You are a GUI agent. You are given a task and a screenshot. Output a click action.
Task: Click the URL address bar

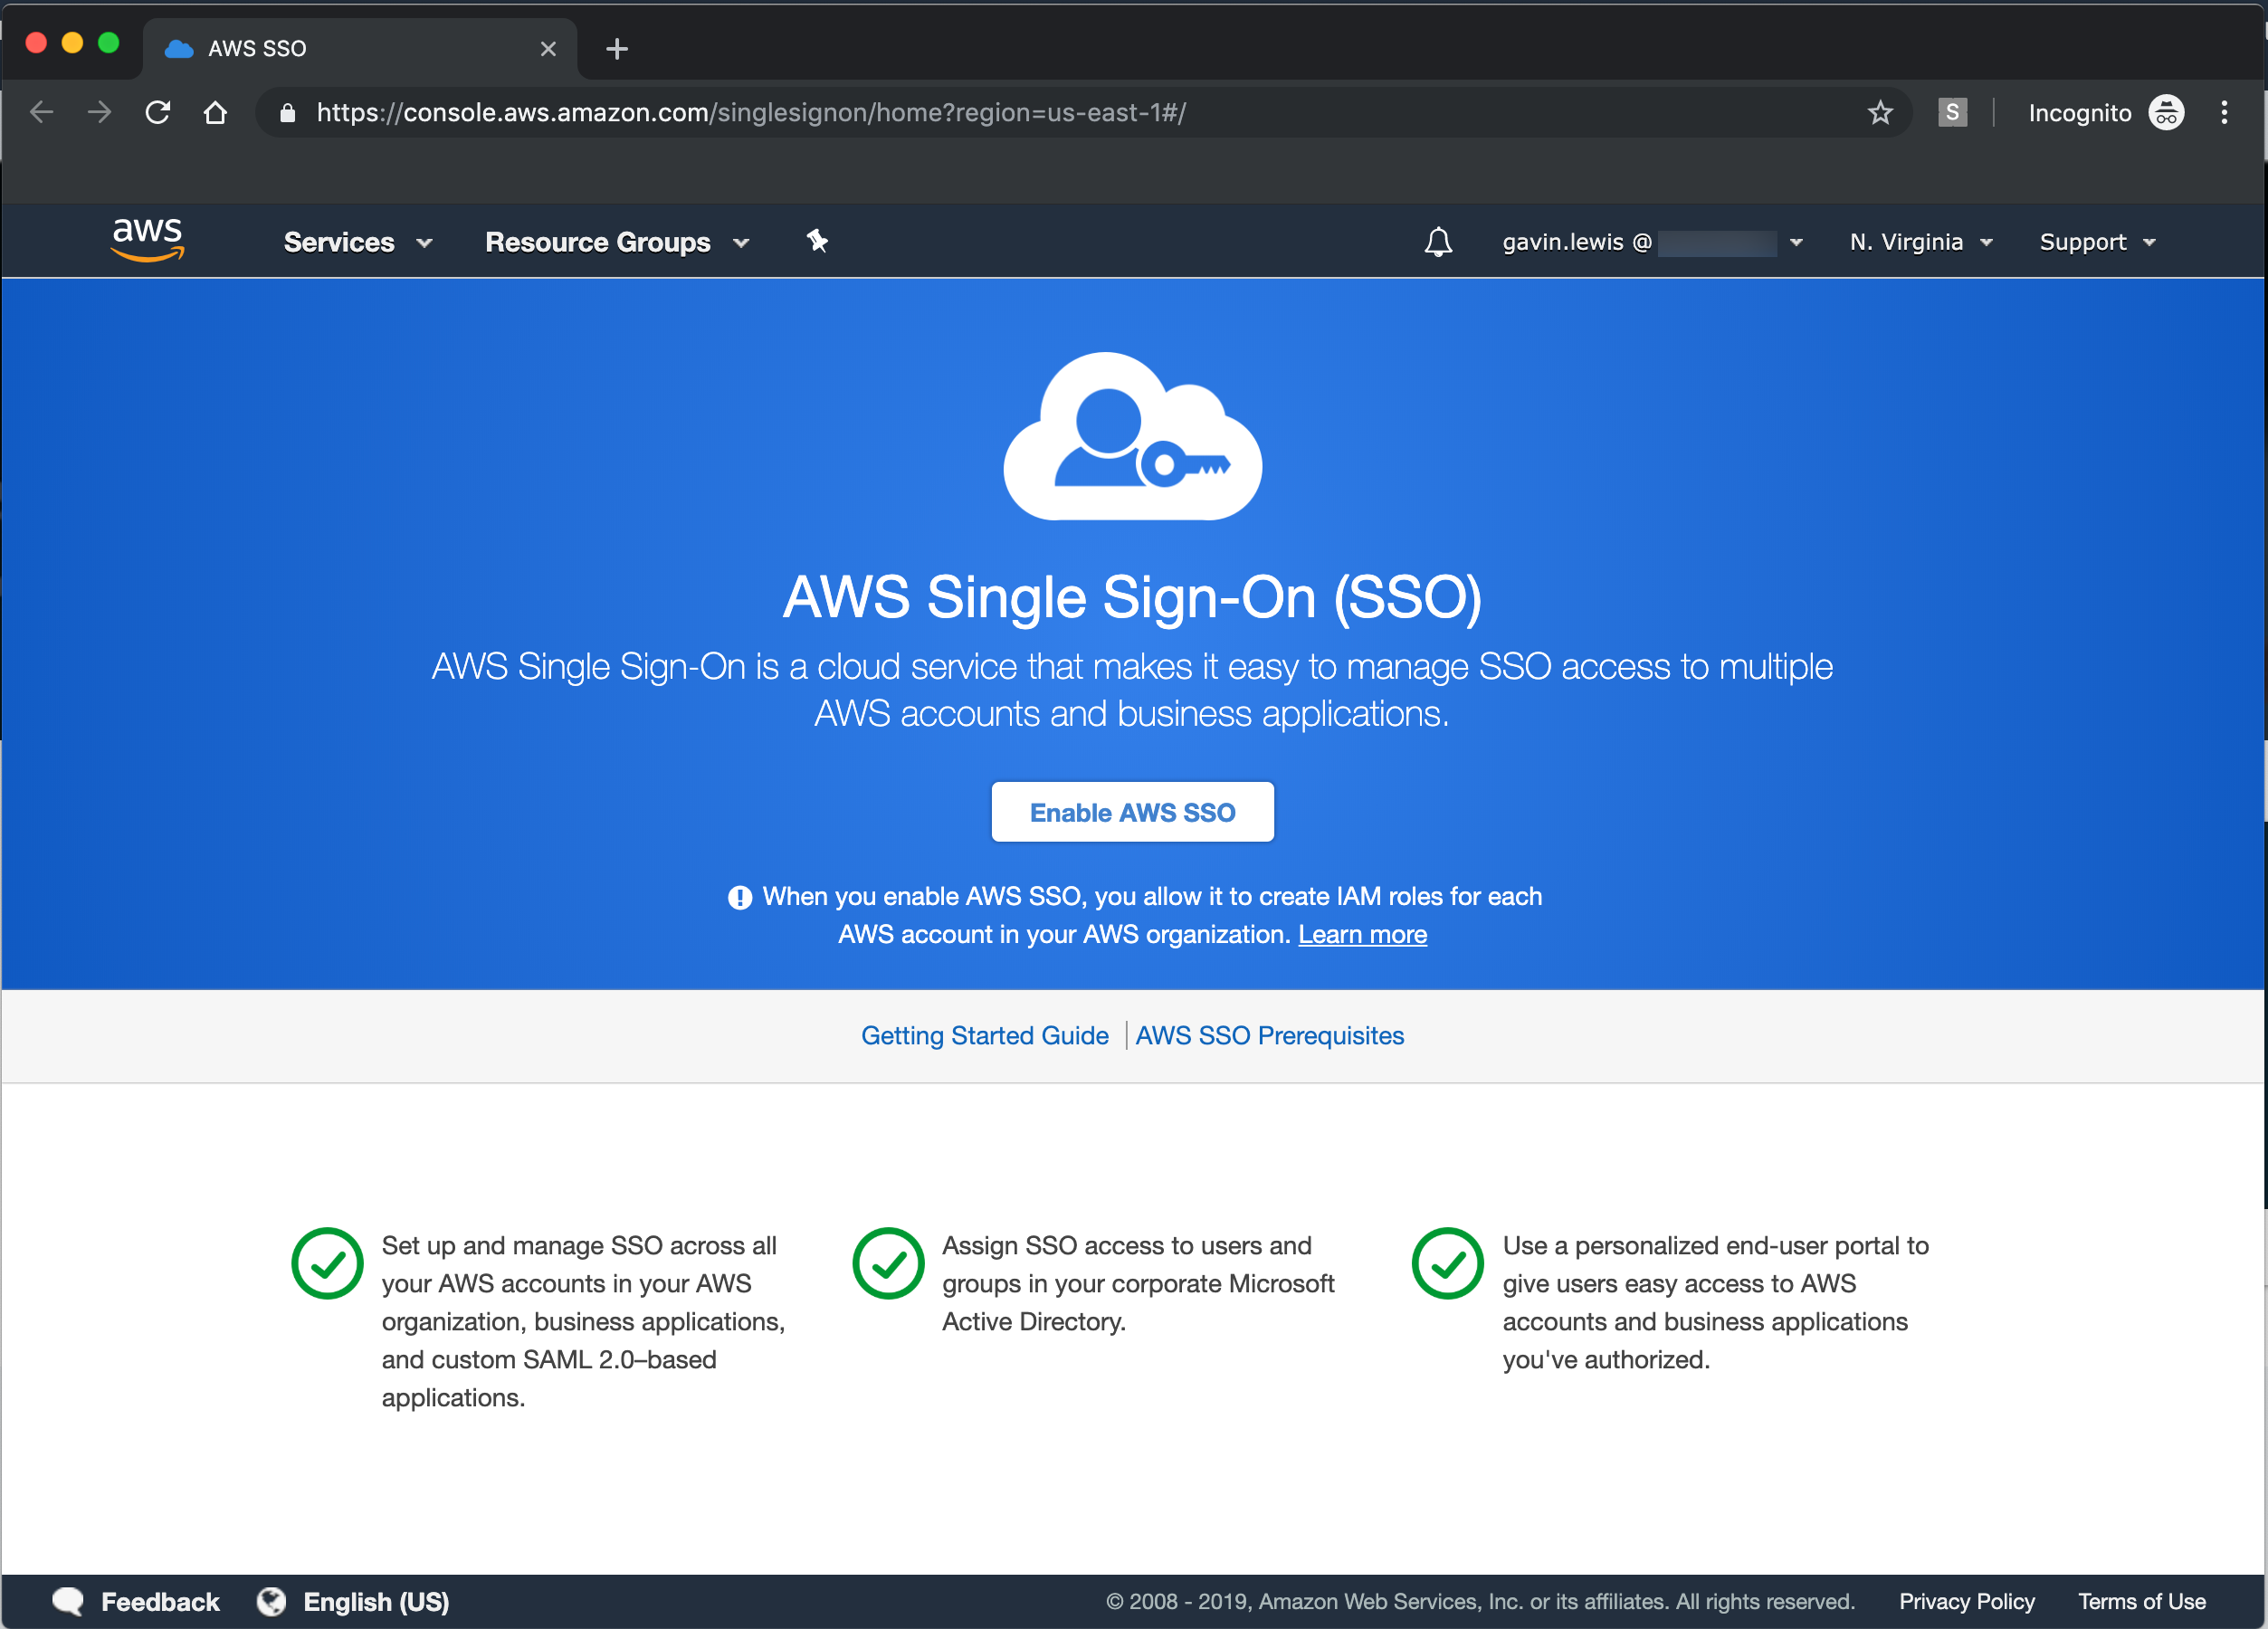pyautogui.click(x=1084, y=112)
